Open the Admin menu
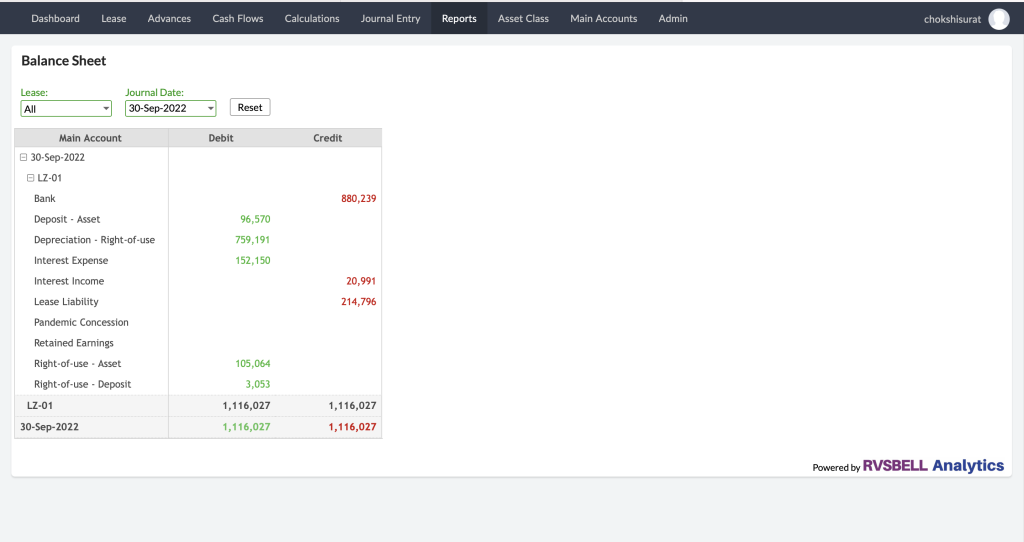The height and width of the screenshot is (542, 1024). tap(673, 19)
